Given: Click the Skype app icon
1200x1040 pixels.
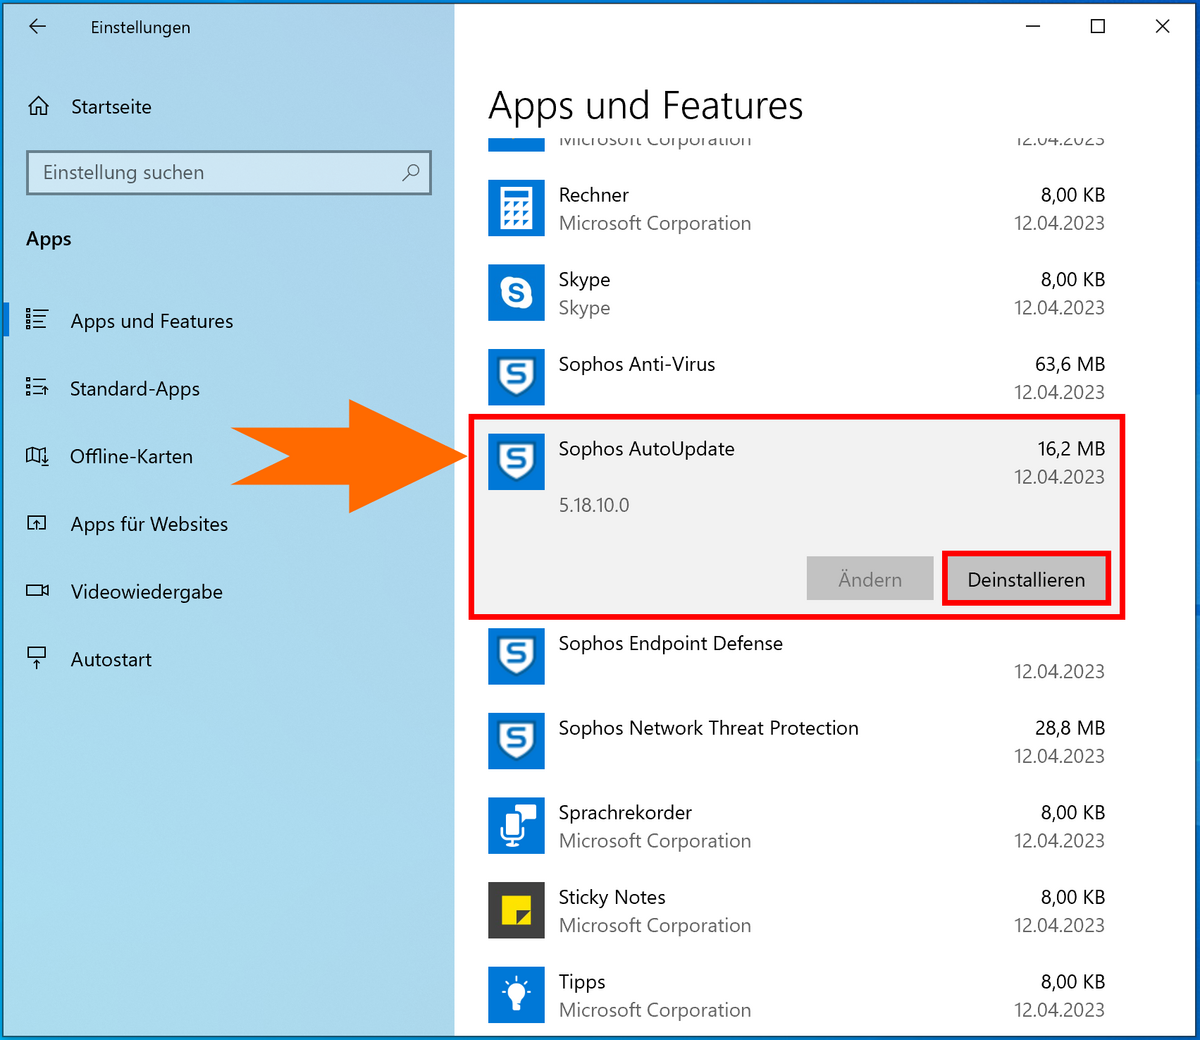Looking at the screenshot, I should coord(516,293).
